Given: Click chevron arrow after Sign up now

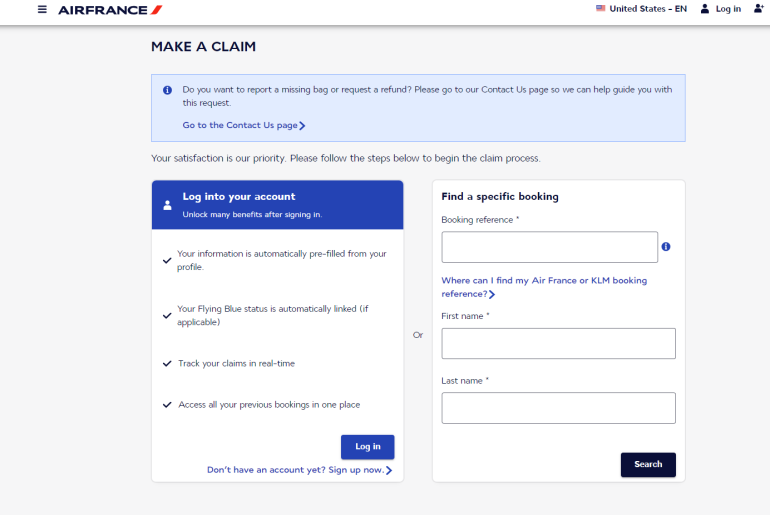Looking at the screenshot, I should click(389, 470).
